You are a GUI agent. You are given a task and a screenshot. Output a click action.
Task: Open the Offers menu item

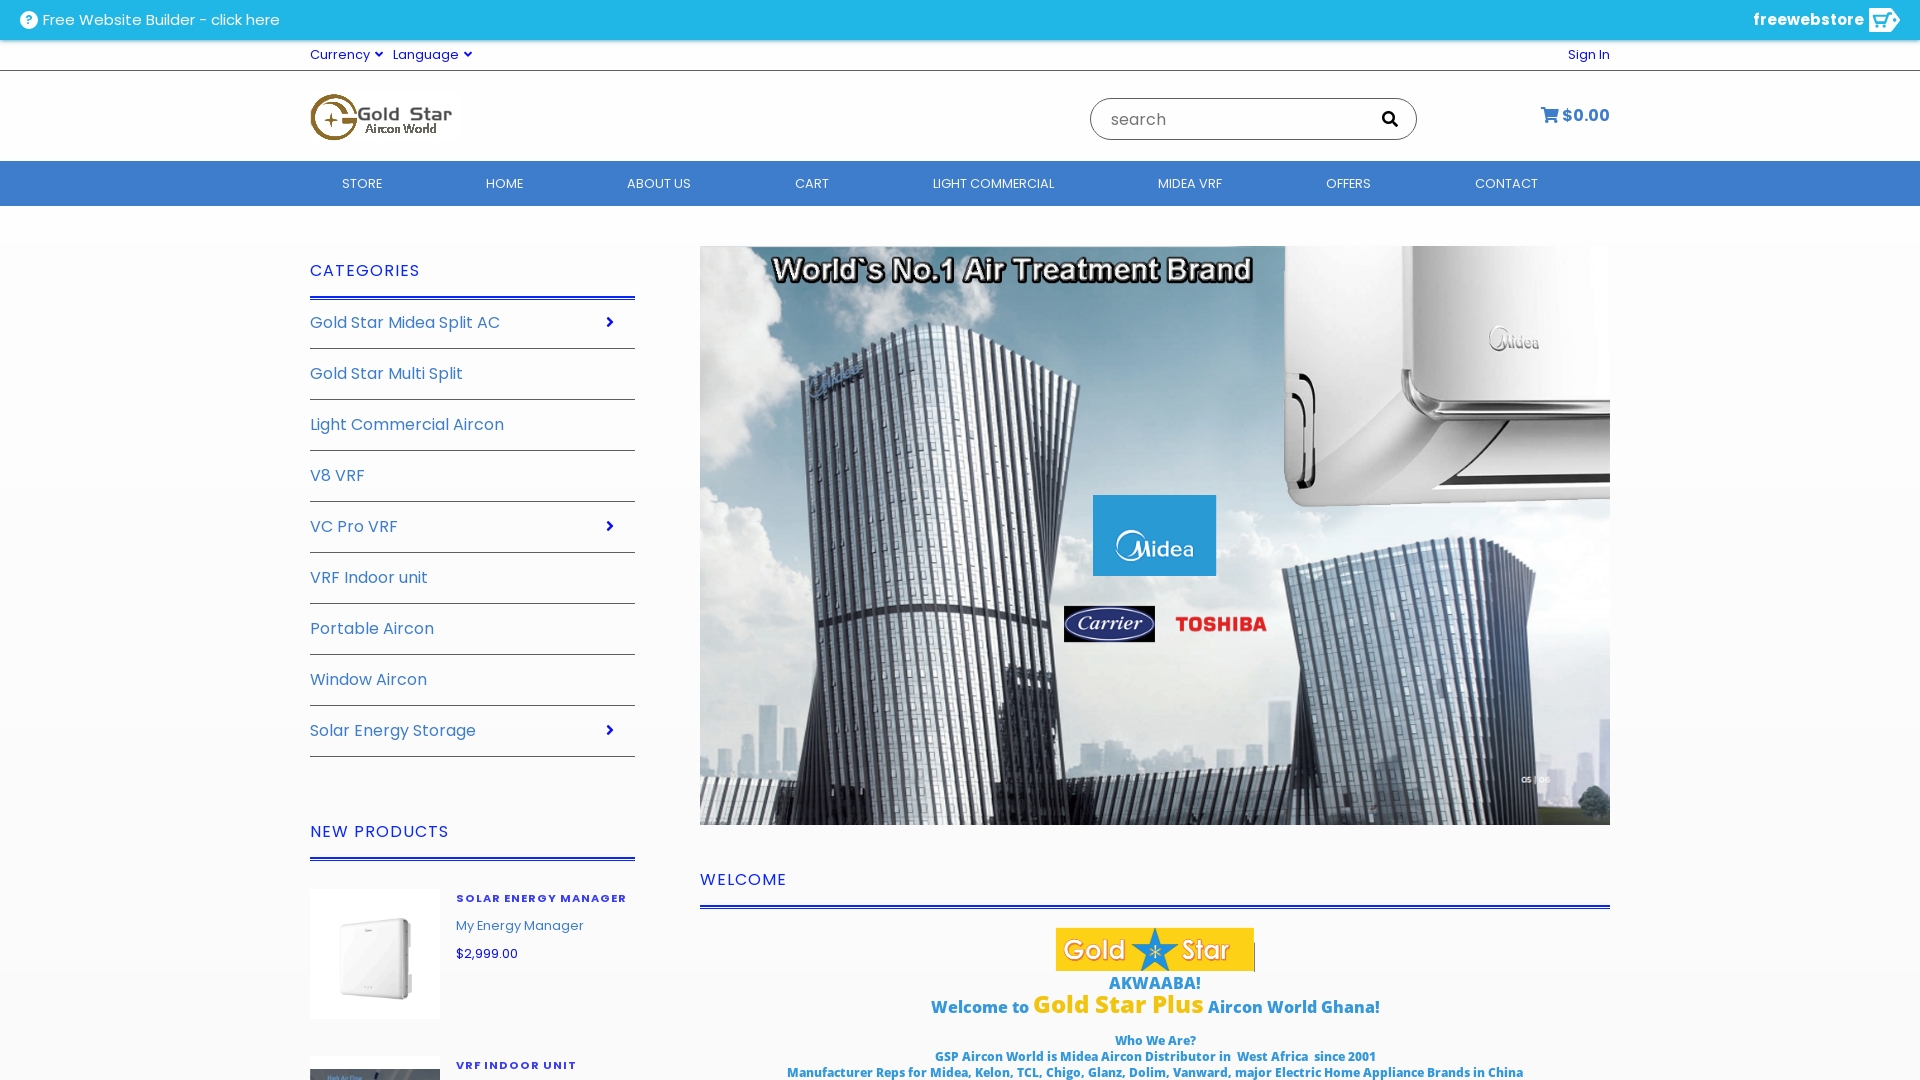[x=1348, y=184]
